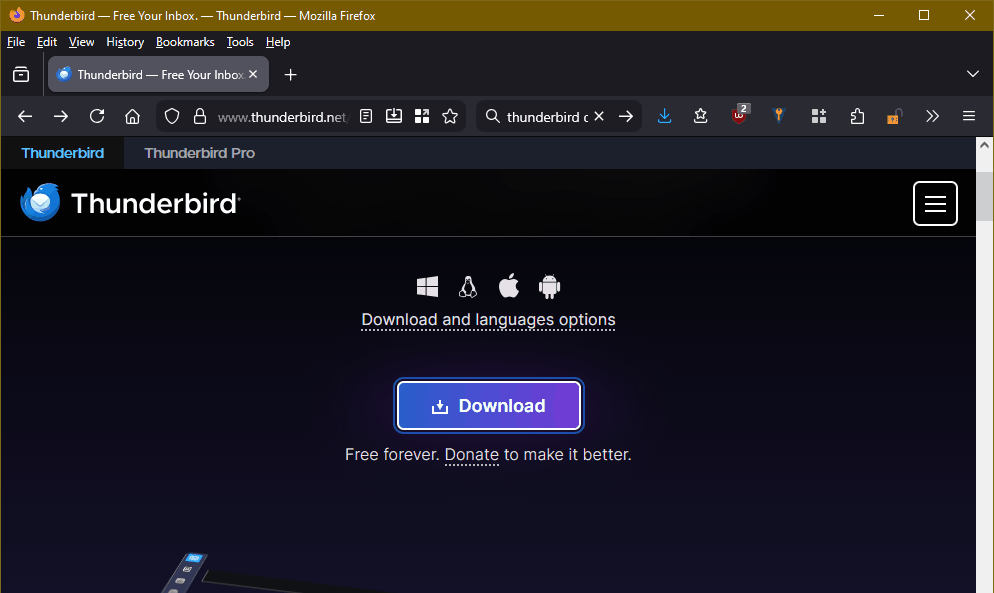Follow the Donate link

472,455
